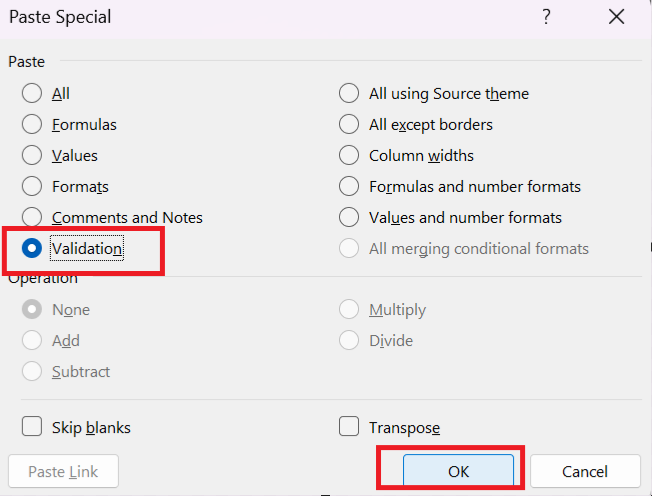The height and width of the screenshot is (496, 652).
Task: Select All except borders option
Action: (349, 125)
